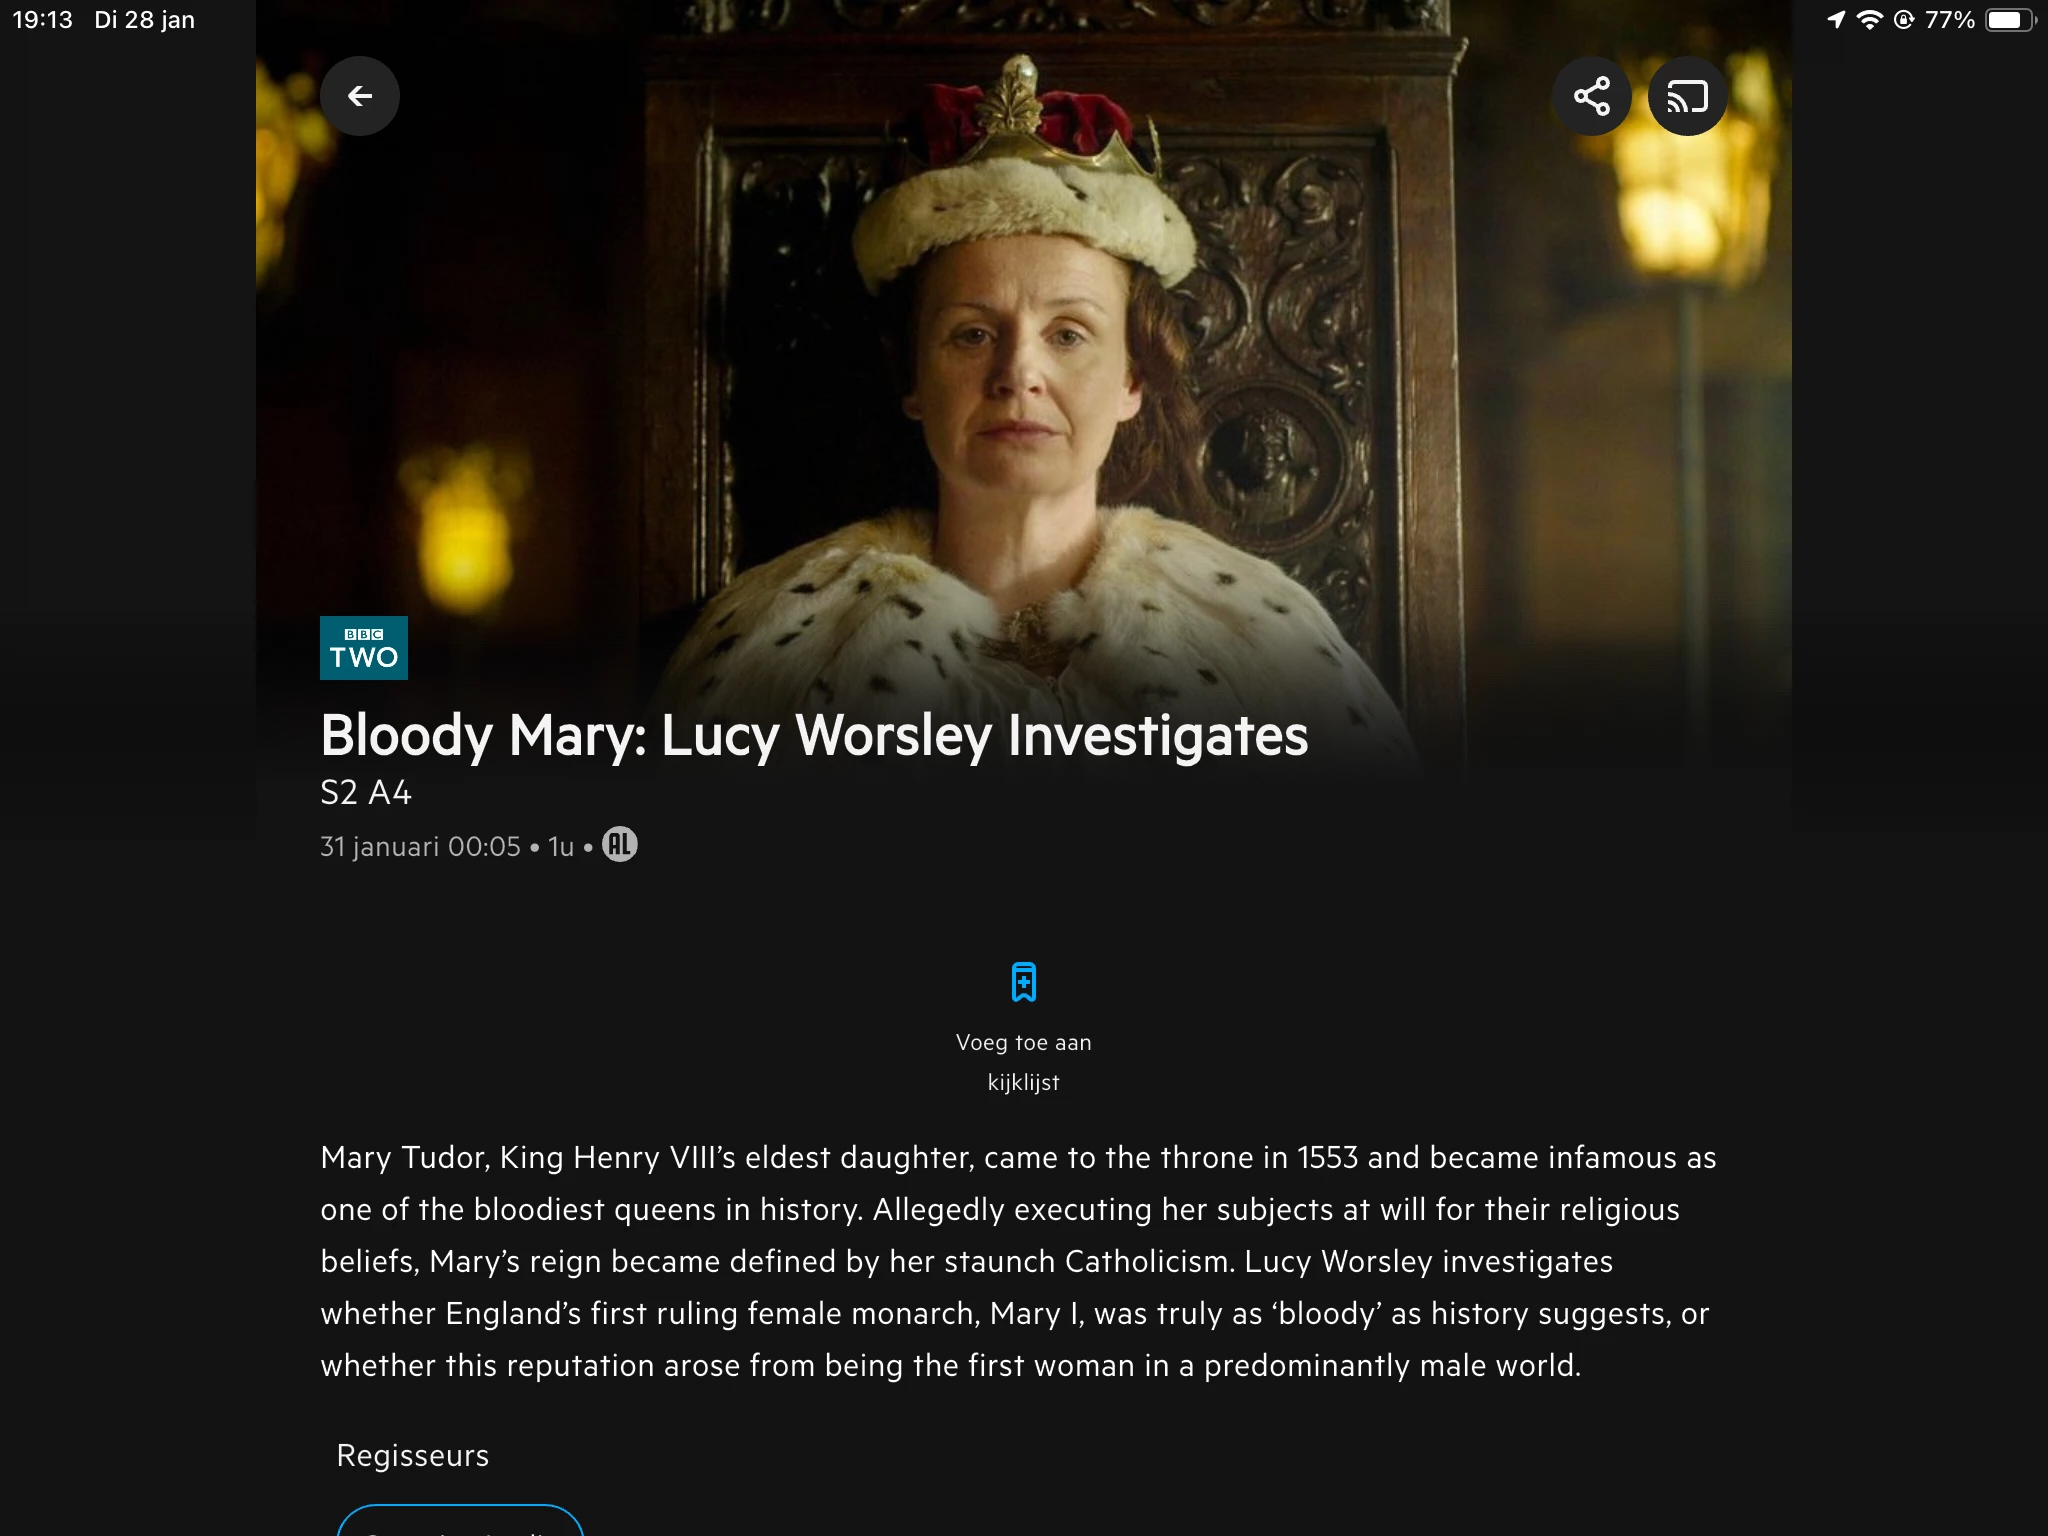Viewport: 2048px width, 1536px height.
Task: Click the Bloody Mary programme title
Action: [814, 736]
